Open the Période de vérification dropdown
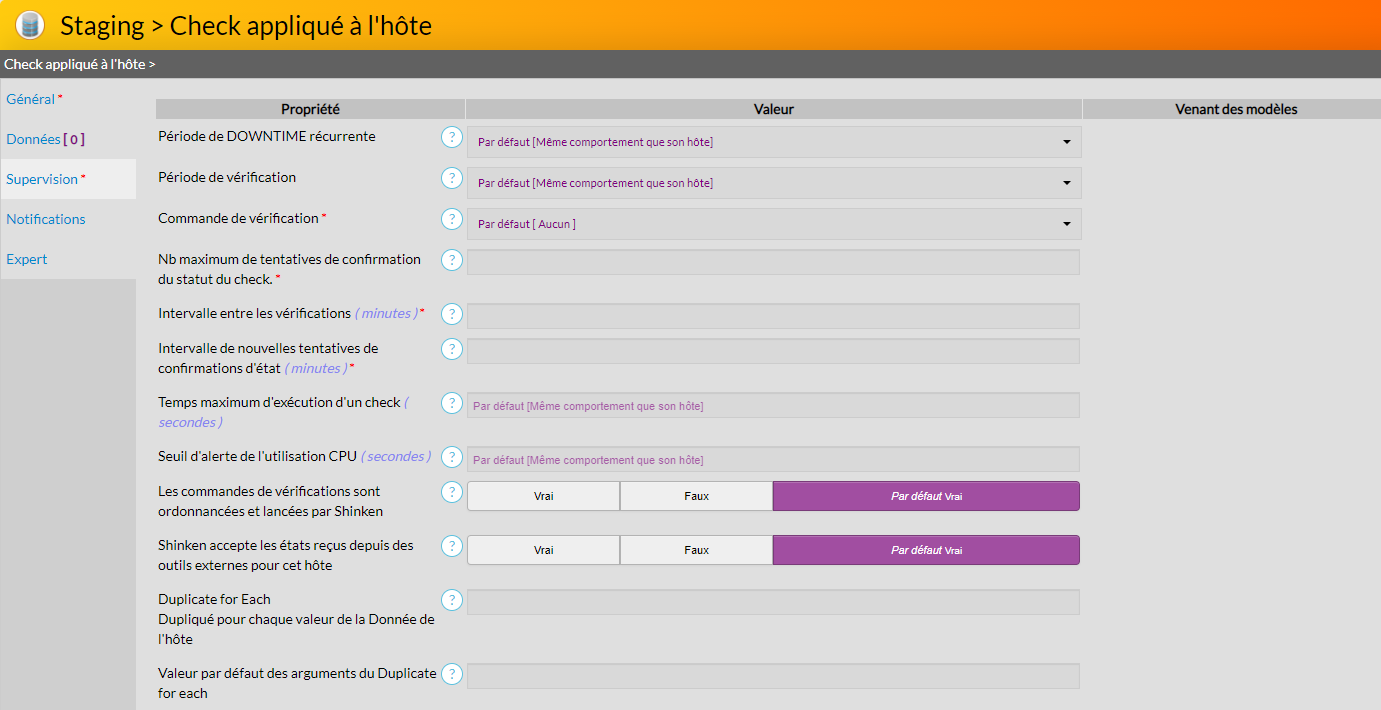The width and height of the screenshot is (1381, 710). pyautogui.click(x=774, y=183)
